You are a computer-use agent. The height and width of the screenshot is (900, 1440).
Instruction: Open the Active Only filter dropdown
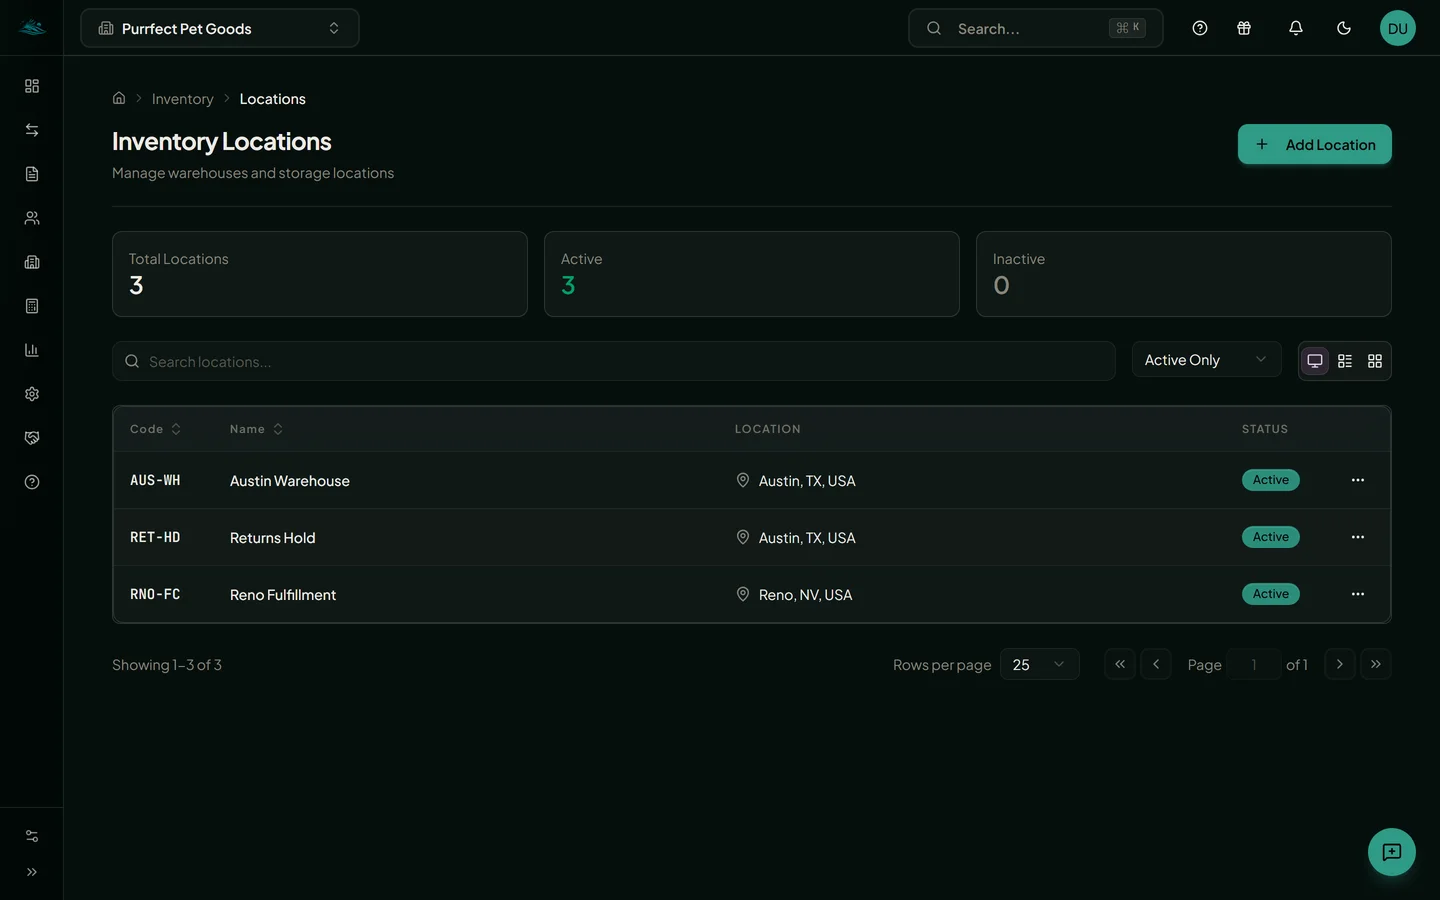[x=1206, y=360]
